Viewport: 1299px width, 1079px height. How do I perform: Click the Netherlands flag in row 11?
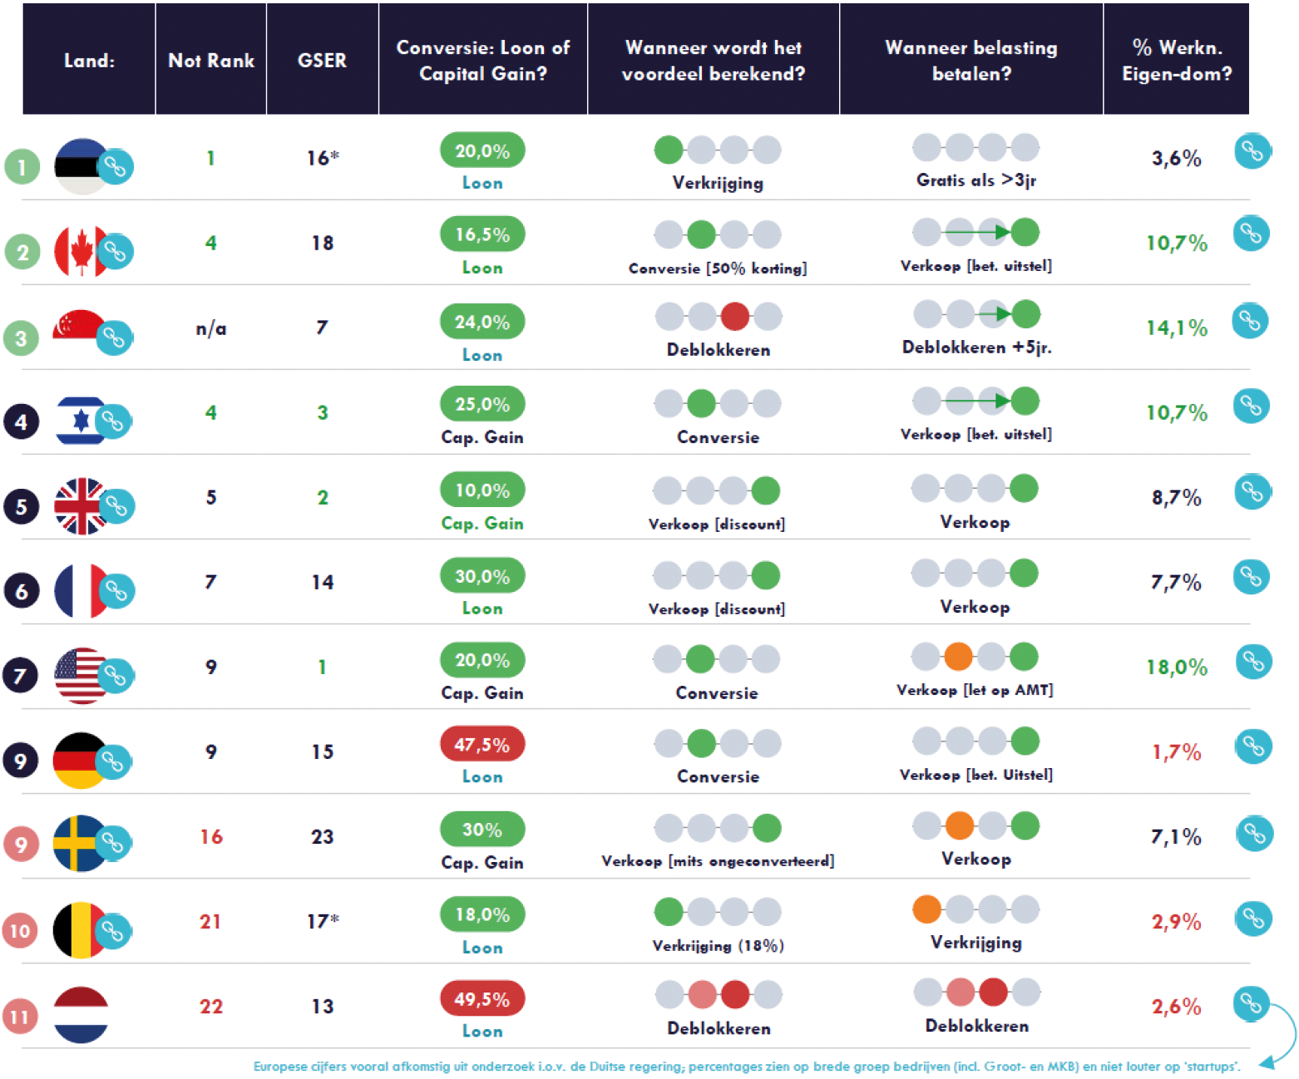81,1015
